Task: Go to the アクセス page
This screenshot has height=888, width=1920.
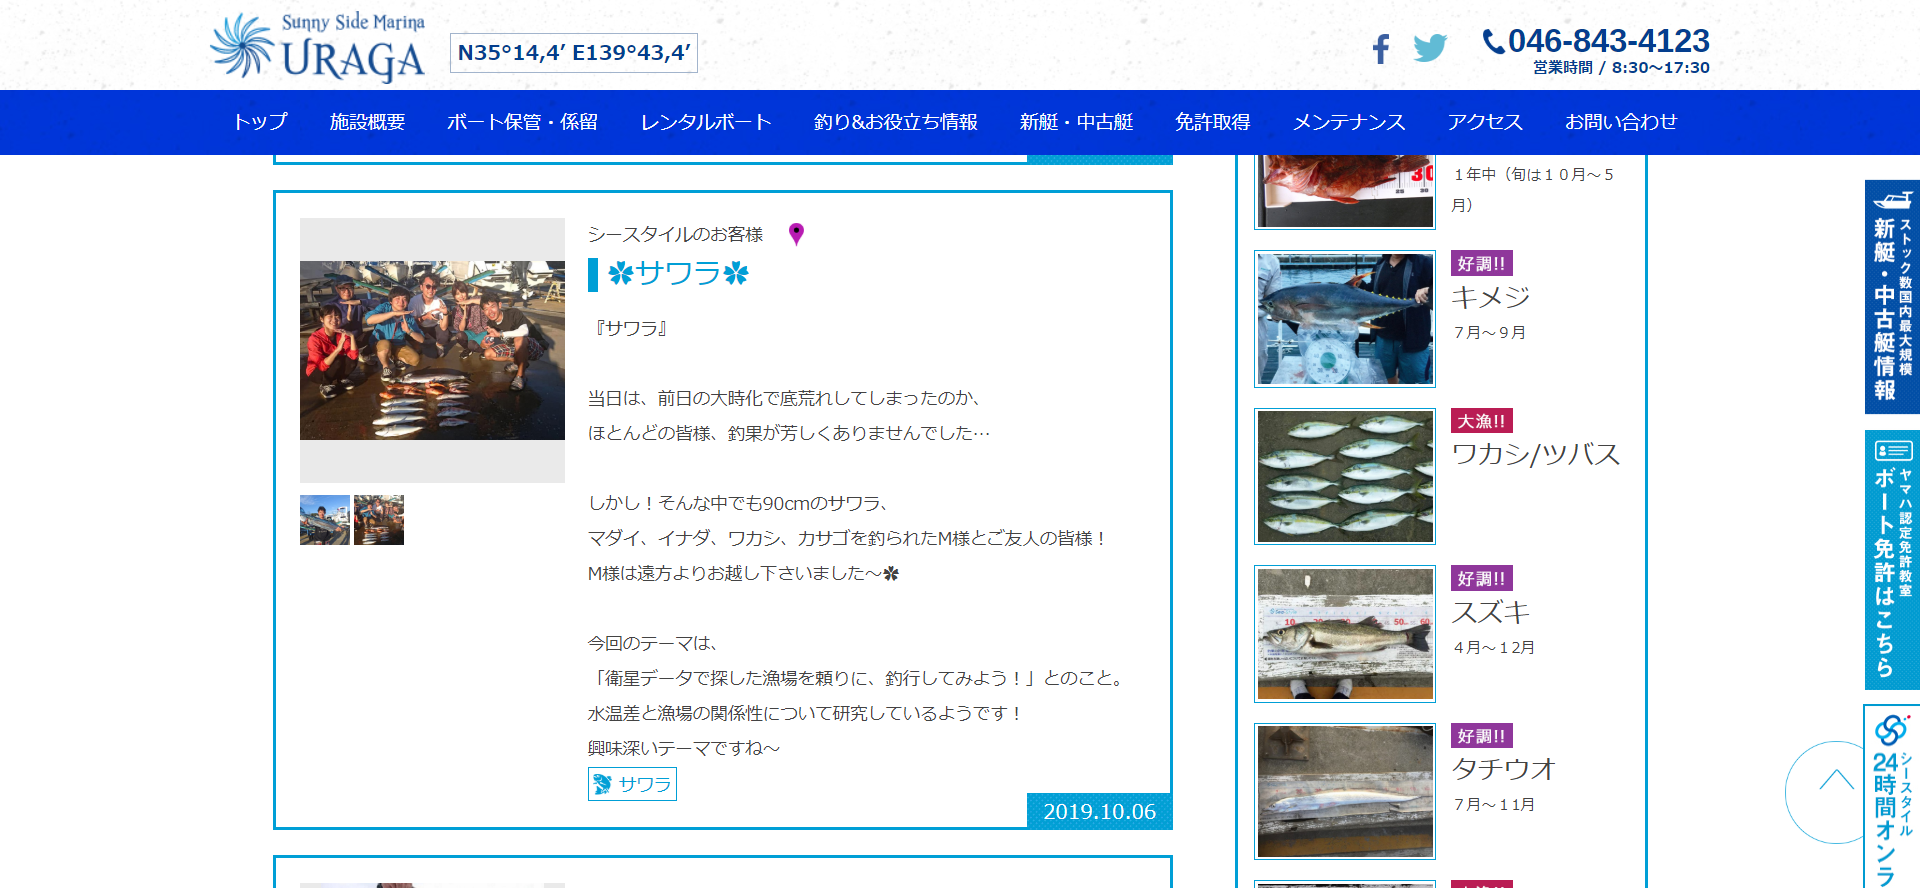Action: tap(1485, 122)
